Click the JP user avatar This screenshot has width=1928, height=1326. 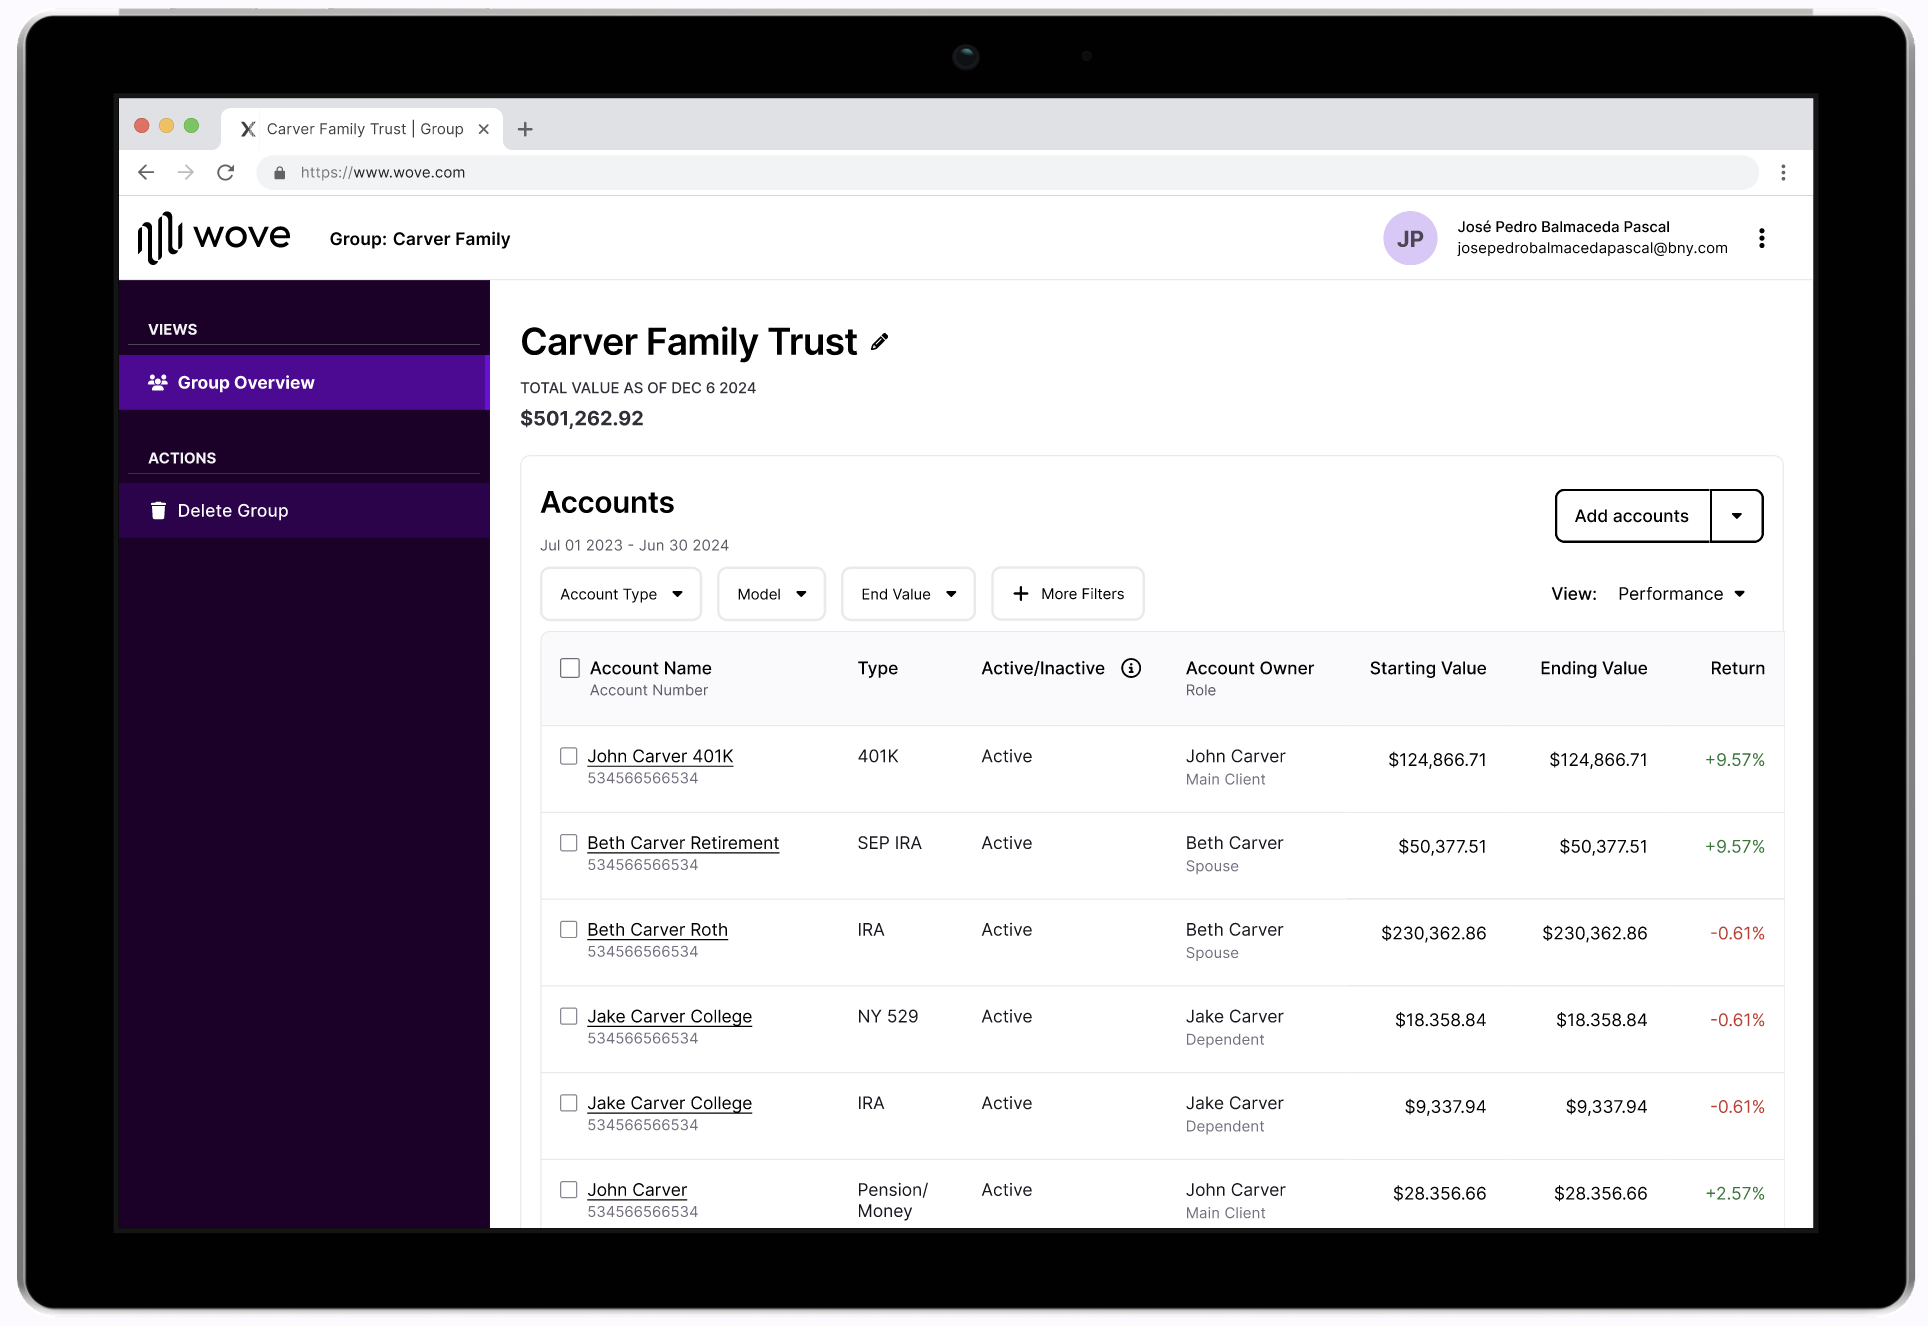click(1409, 238)
